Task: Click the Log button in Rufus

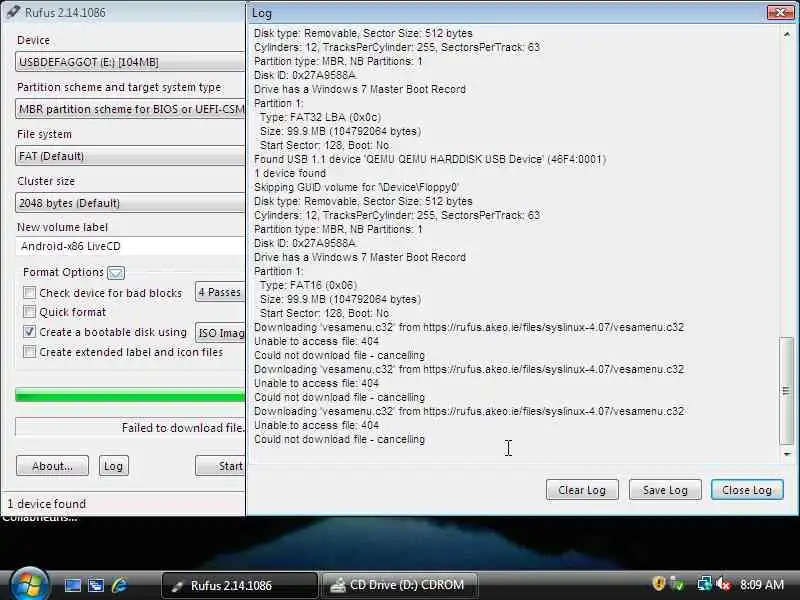Action: pos(113,466)
